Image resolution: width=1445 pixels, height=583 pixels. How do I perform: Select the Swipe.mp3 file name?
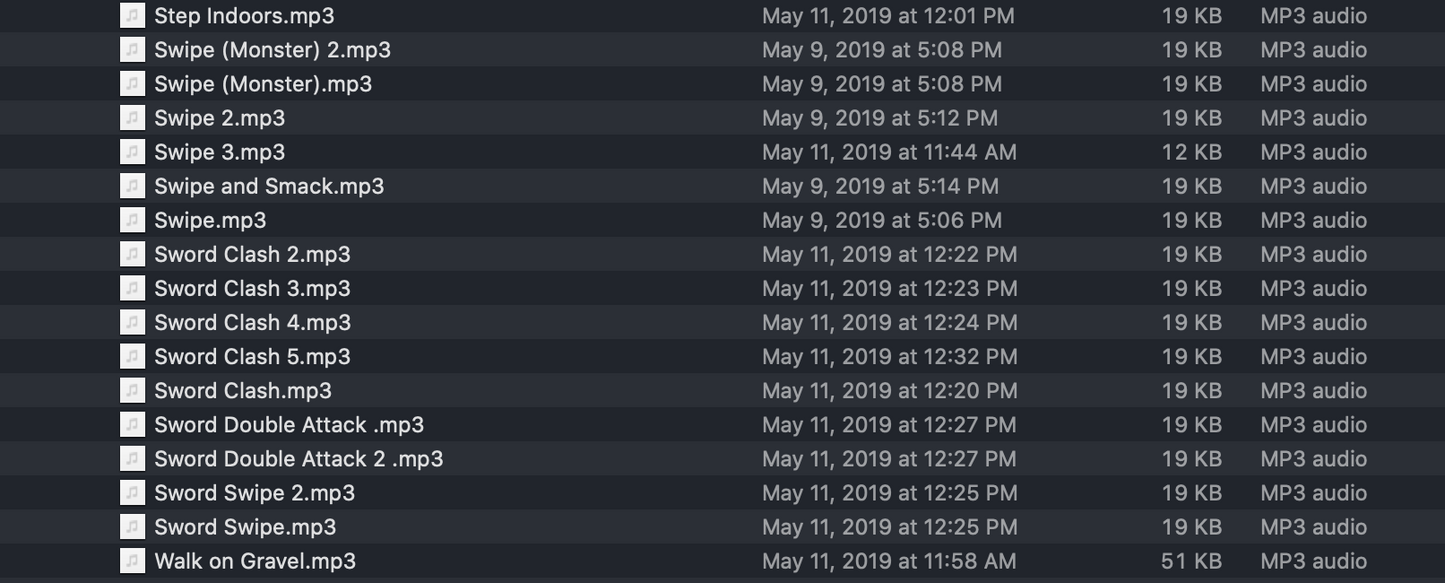click(210, 220)
